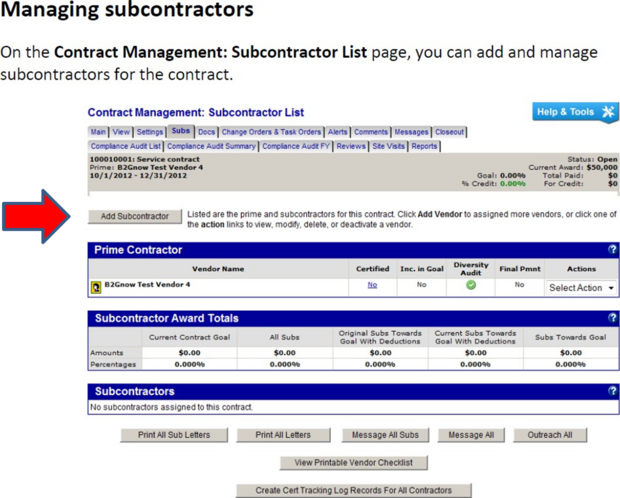The height and width of the screenshot is (498, 620).
Task: Open the Site Visits tab
Action: tap(389, 146)
